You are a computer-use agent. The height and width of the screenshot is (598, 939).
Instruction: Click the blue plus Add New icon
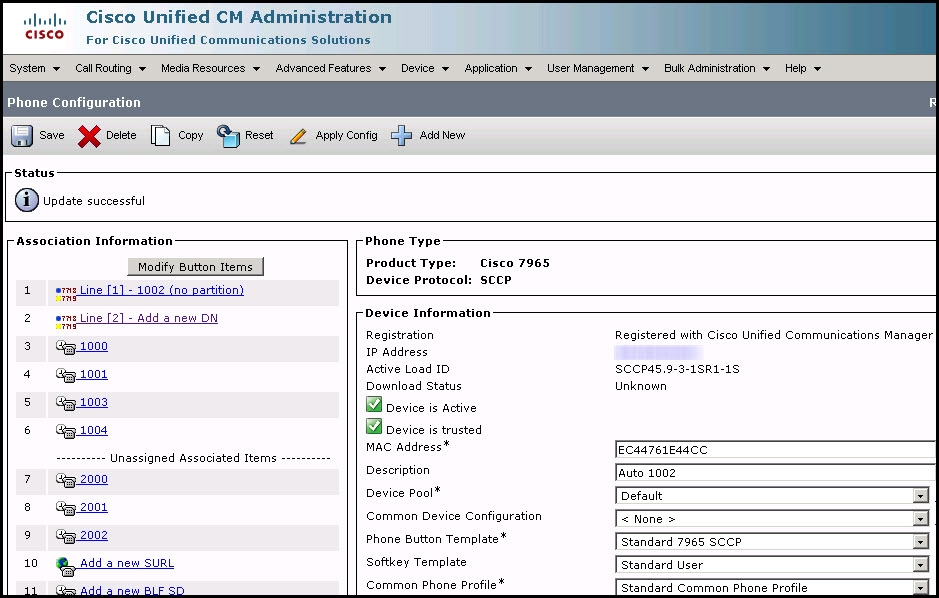tap(401, 135)
